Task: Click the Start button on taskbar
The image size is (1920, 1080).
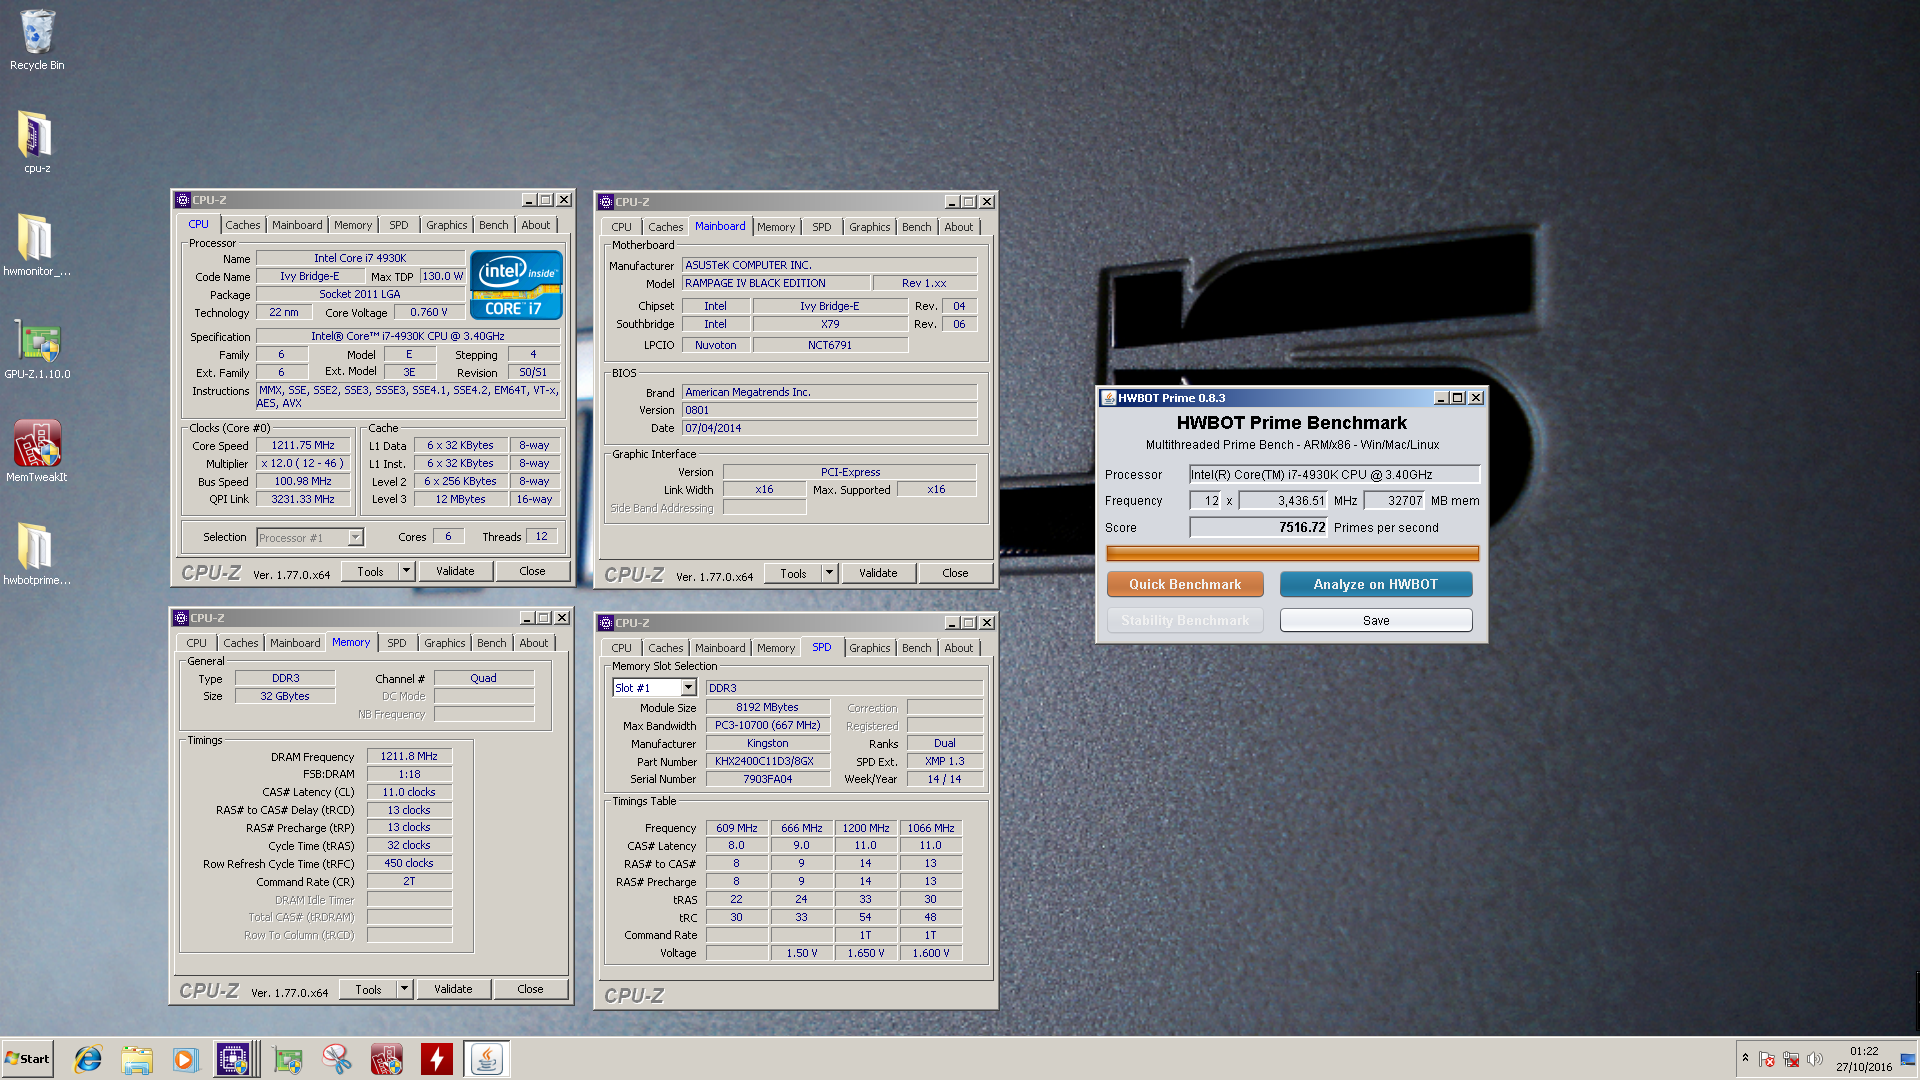Action: point(27,1059)
